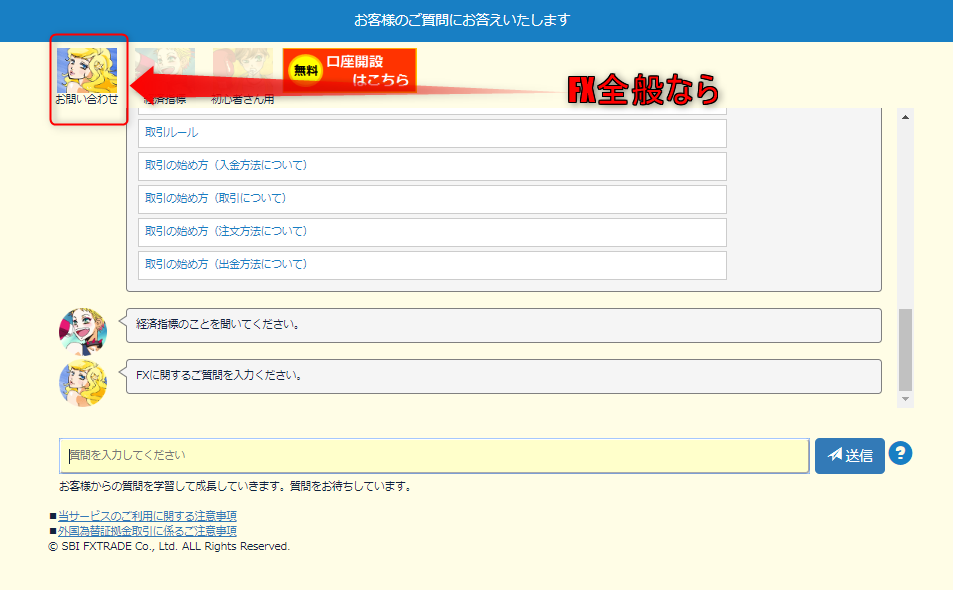Select the お問い合わせ character icon
Screen dimensions: 953x590
coord(87,72)
